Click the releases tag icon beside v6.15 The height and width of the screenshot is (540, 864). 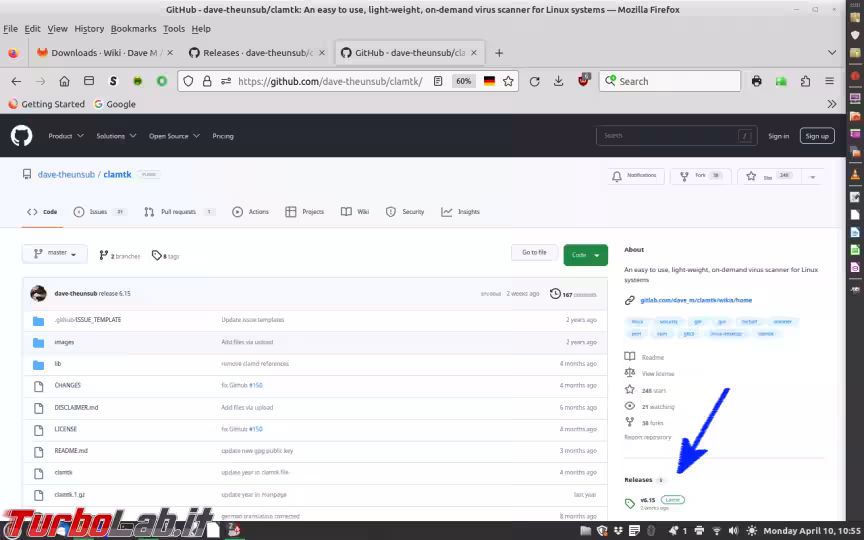click(x=630, y=503)
